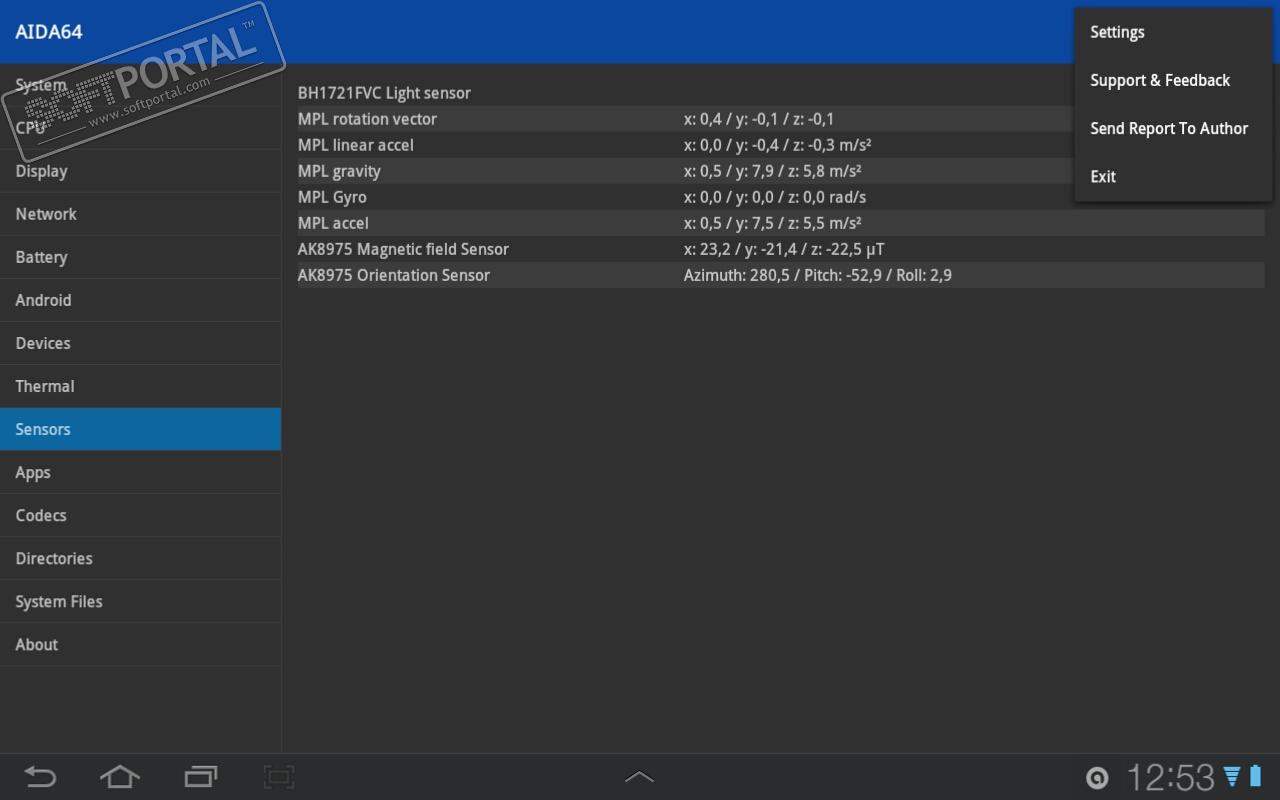Screen dimensions: 1280x800
Task: Go to System Files section
Action: click(x=140, y=601)
